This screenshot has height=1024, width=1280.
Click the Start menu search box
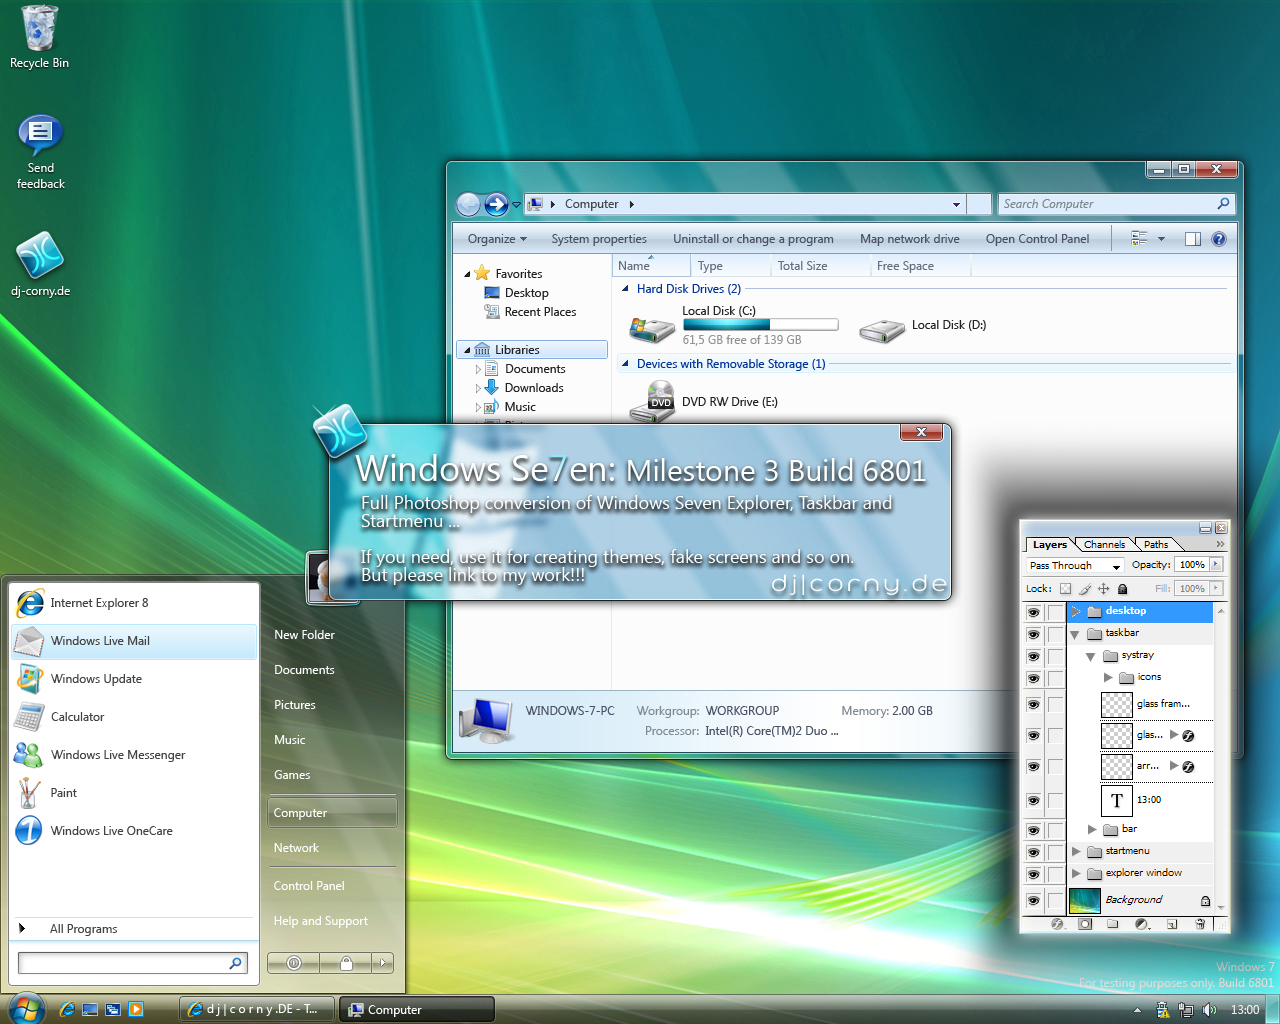[132, 963]
